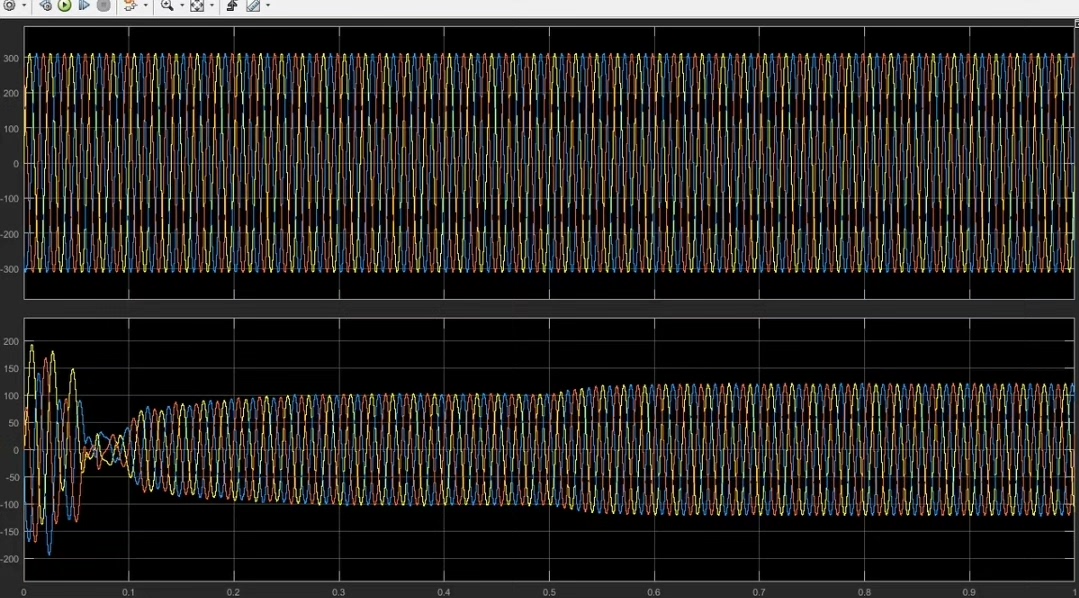
Task: Expand the dropdown next to highlight block icon
Action: tap(145, 6)
